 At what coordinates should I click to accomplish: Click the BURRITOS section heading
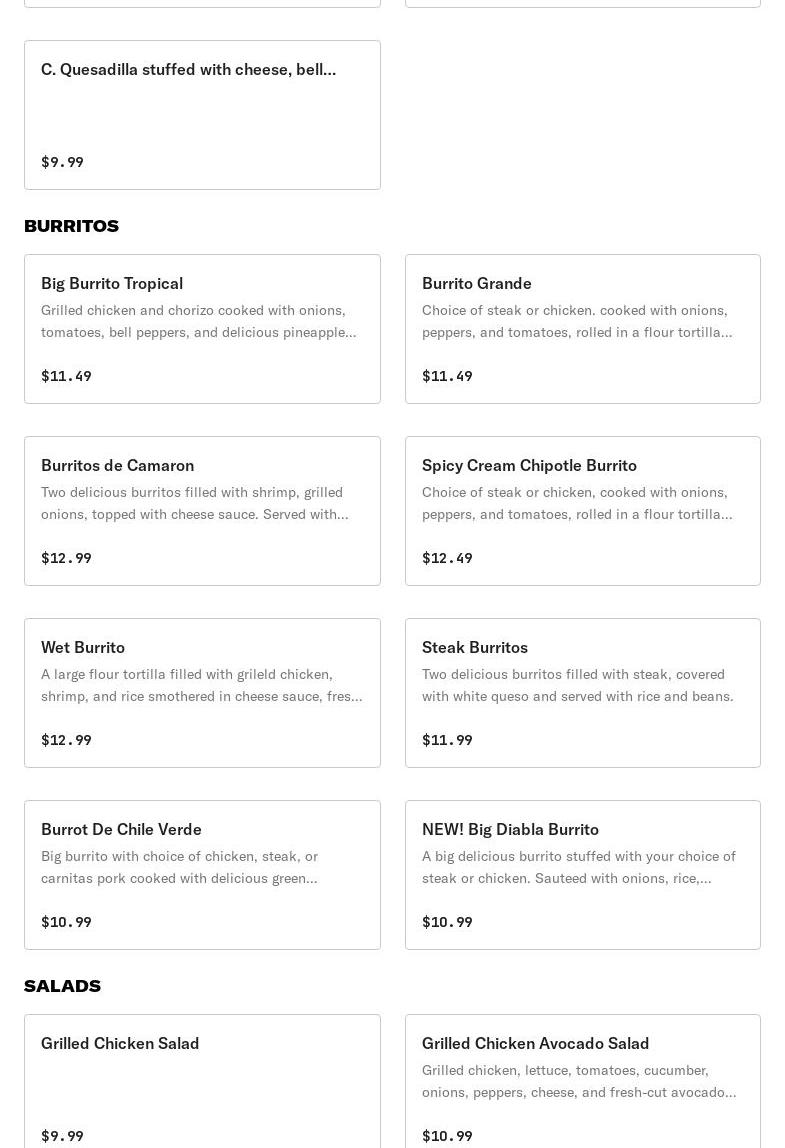click(71, 226)
